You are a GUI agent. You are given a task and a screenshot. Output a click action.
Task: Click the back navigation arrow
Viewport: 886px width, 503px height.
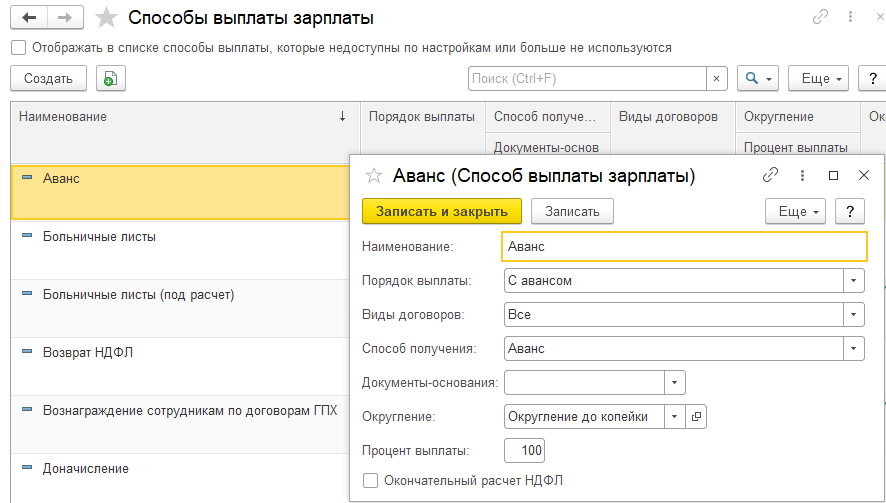(29, 17)
